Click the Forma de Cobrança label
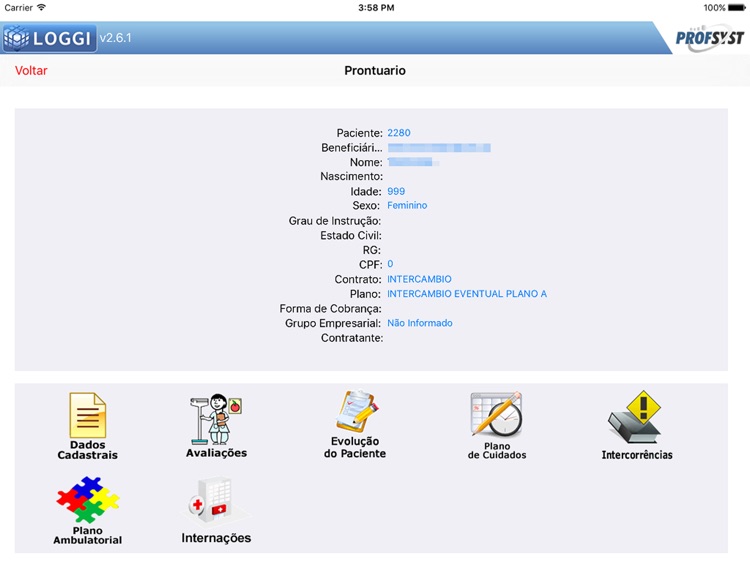 pyautogui.click(x=331, y=309)
